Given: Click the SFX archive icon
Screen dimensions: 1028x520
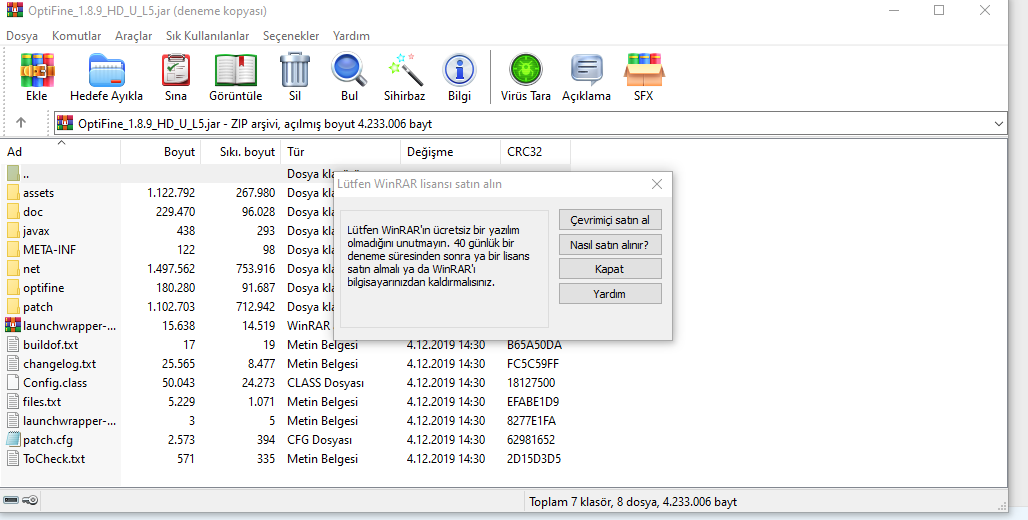Looking at the screenshot, I should coord(644,70).
